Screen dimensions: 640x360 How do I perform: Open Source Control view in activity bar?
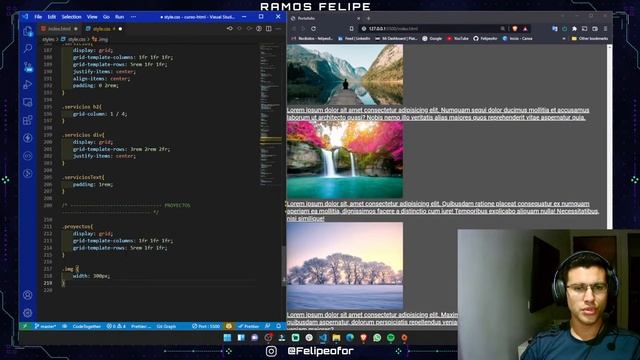tap(28, 67)
